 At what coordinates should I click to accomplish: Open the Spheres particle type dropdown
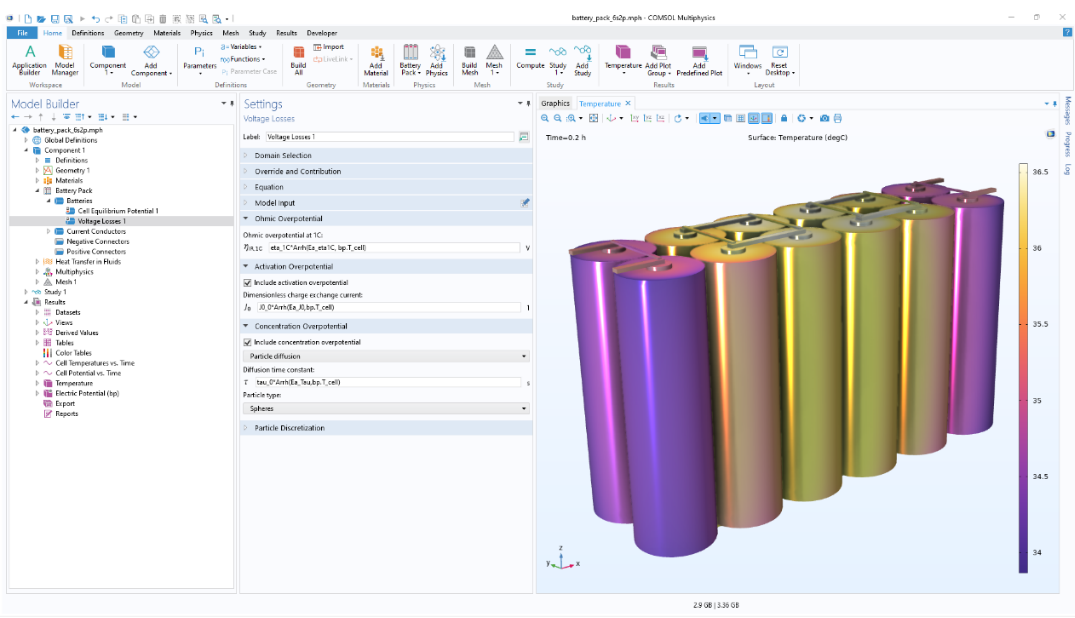[386, 409]
